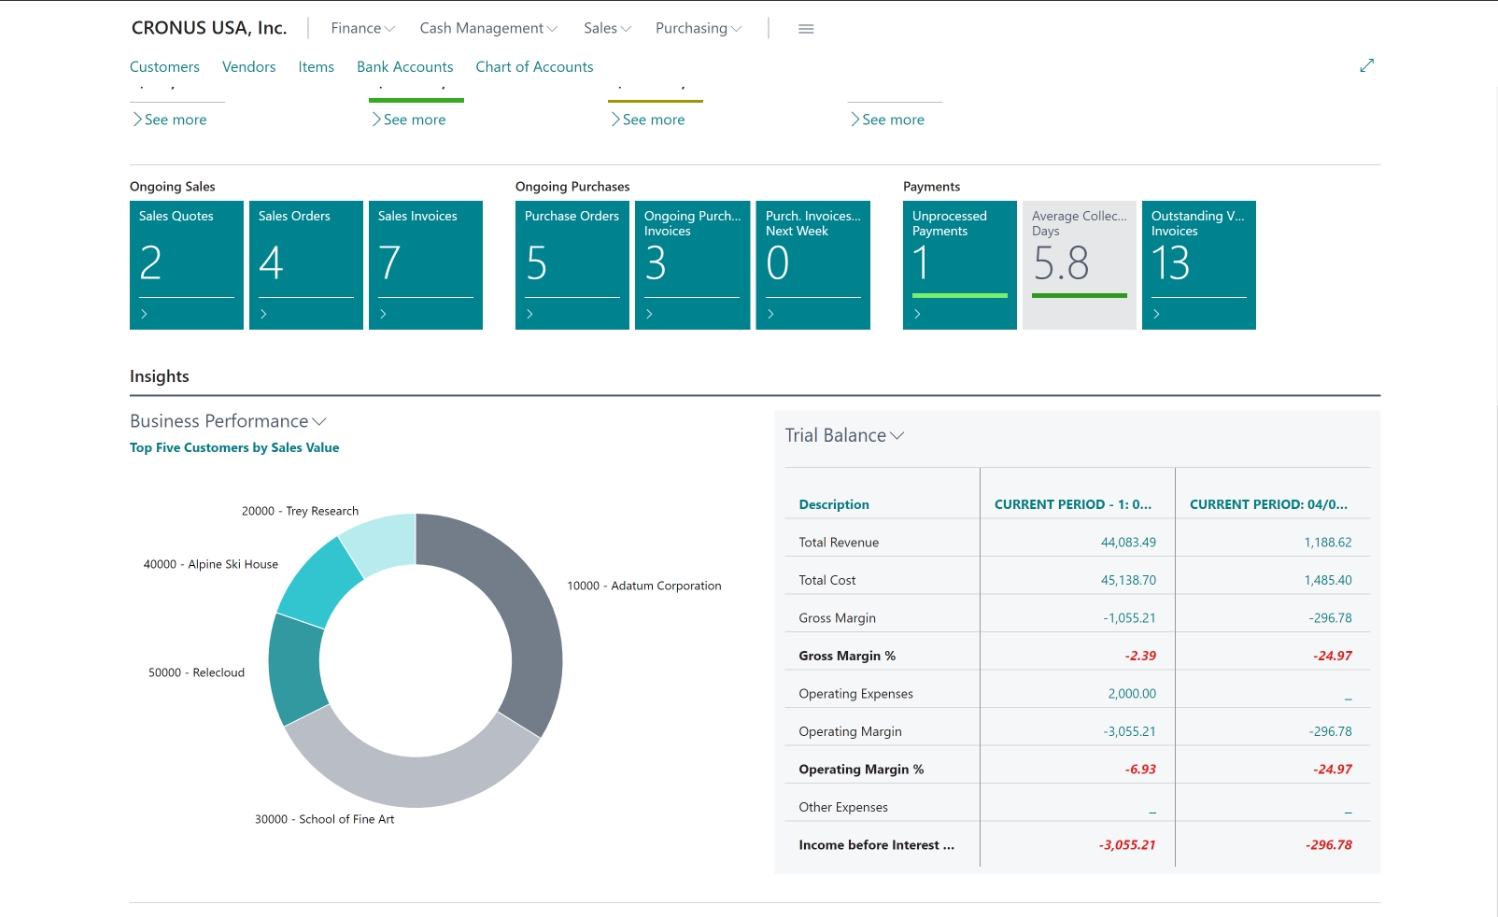Screen dimensions: 1498x917
Task: Click CRONUS USA, Inc. company name
Action: click(x=209, y=28)
